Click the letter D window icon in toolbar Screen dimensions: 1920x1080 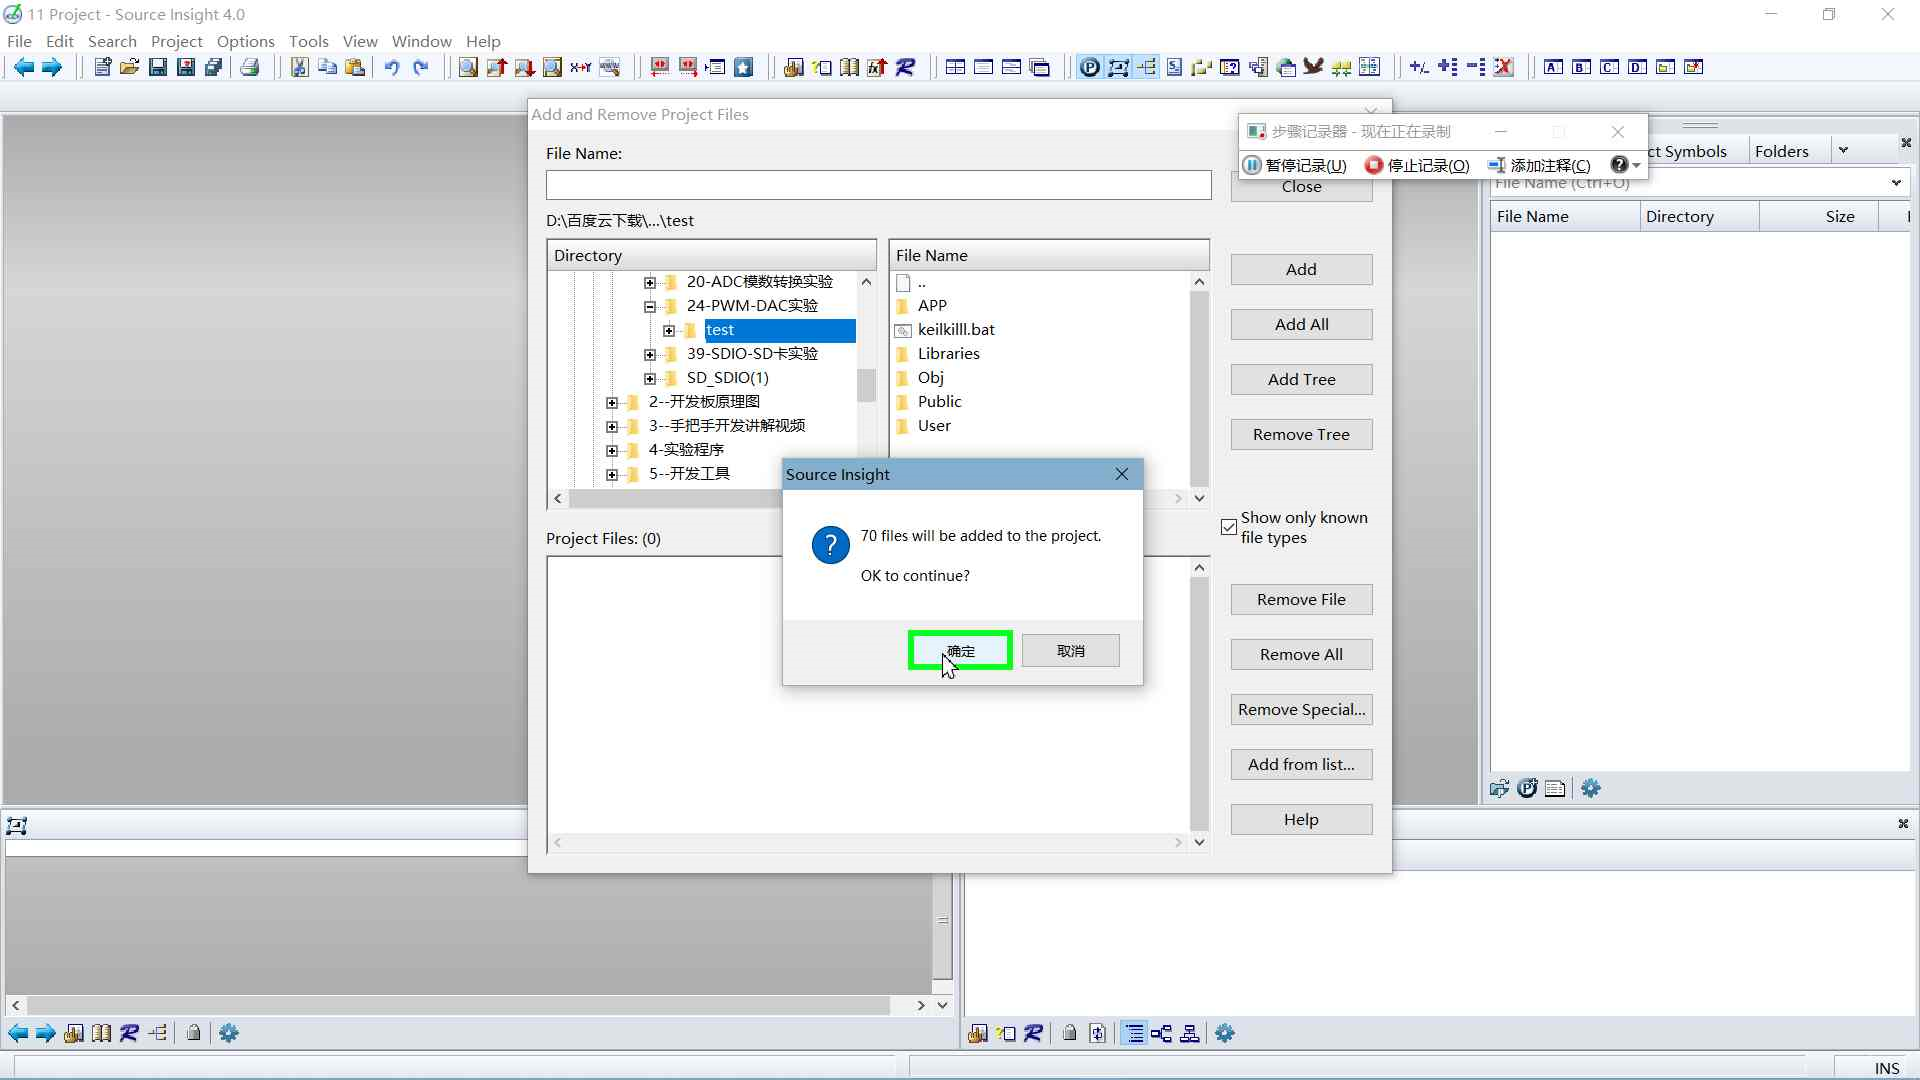click(1637, 67)
